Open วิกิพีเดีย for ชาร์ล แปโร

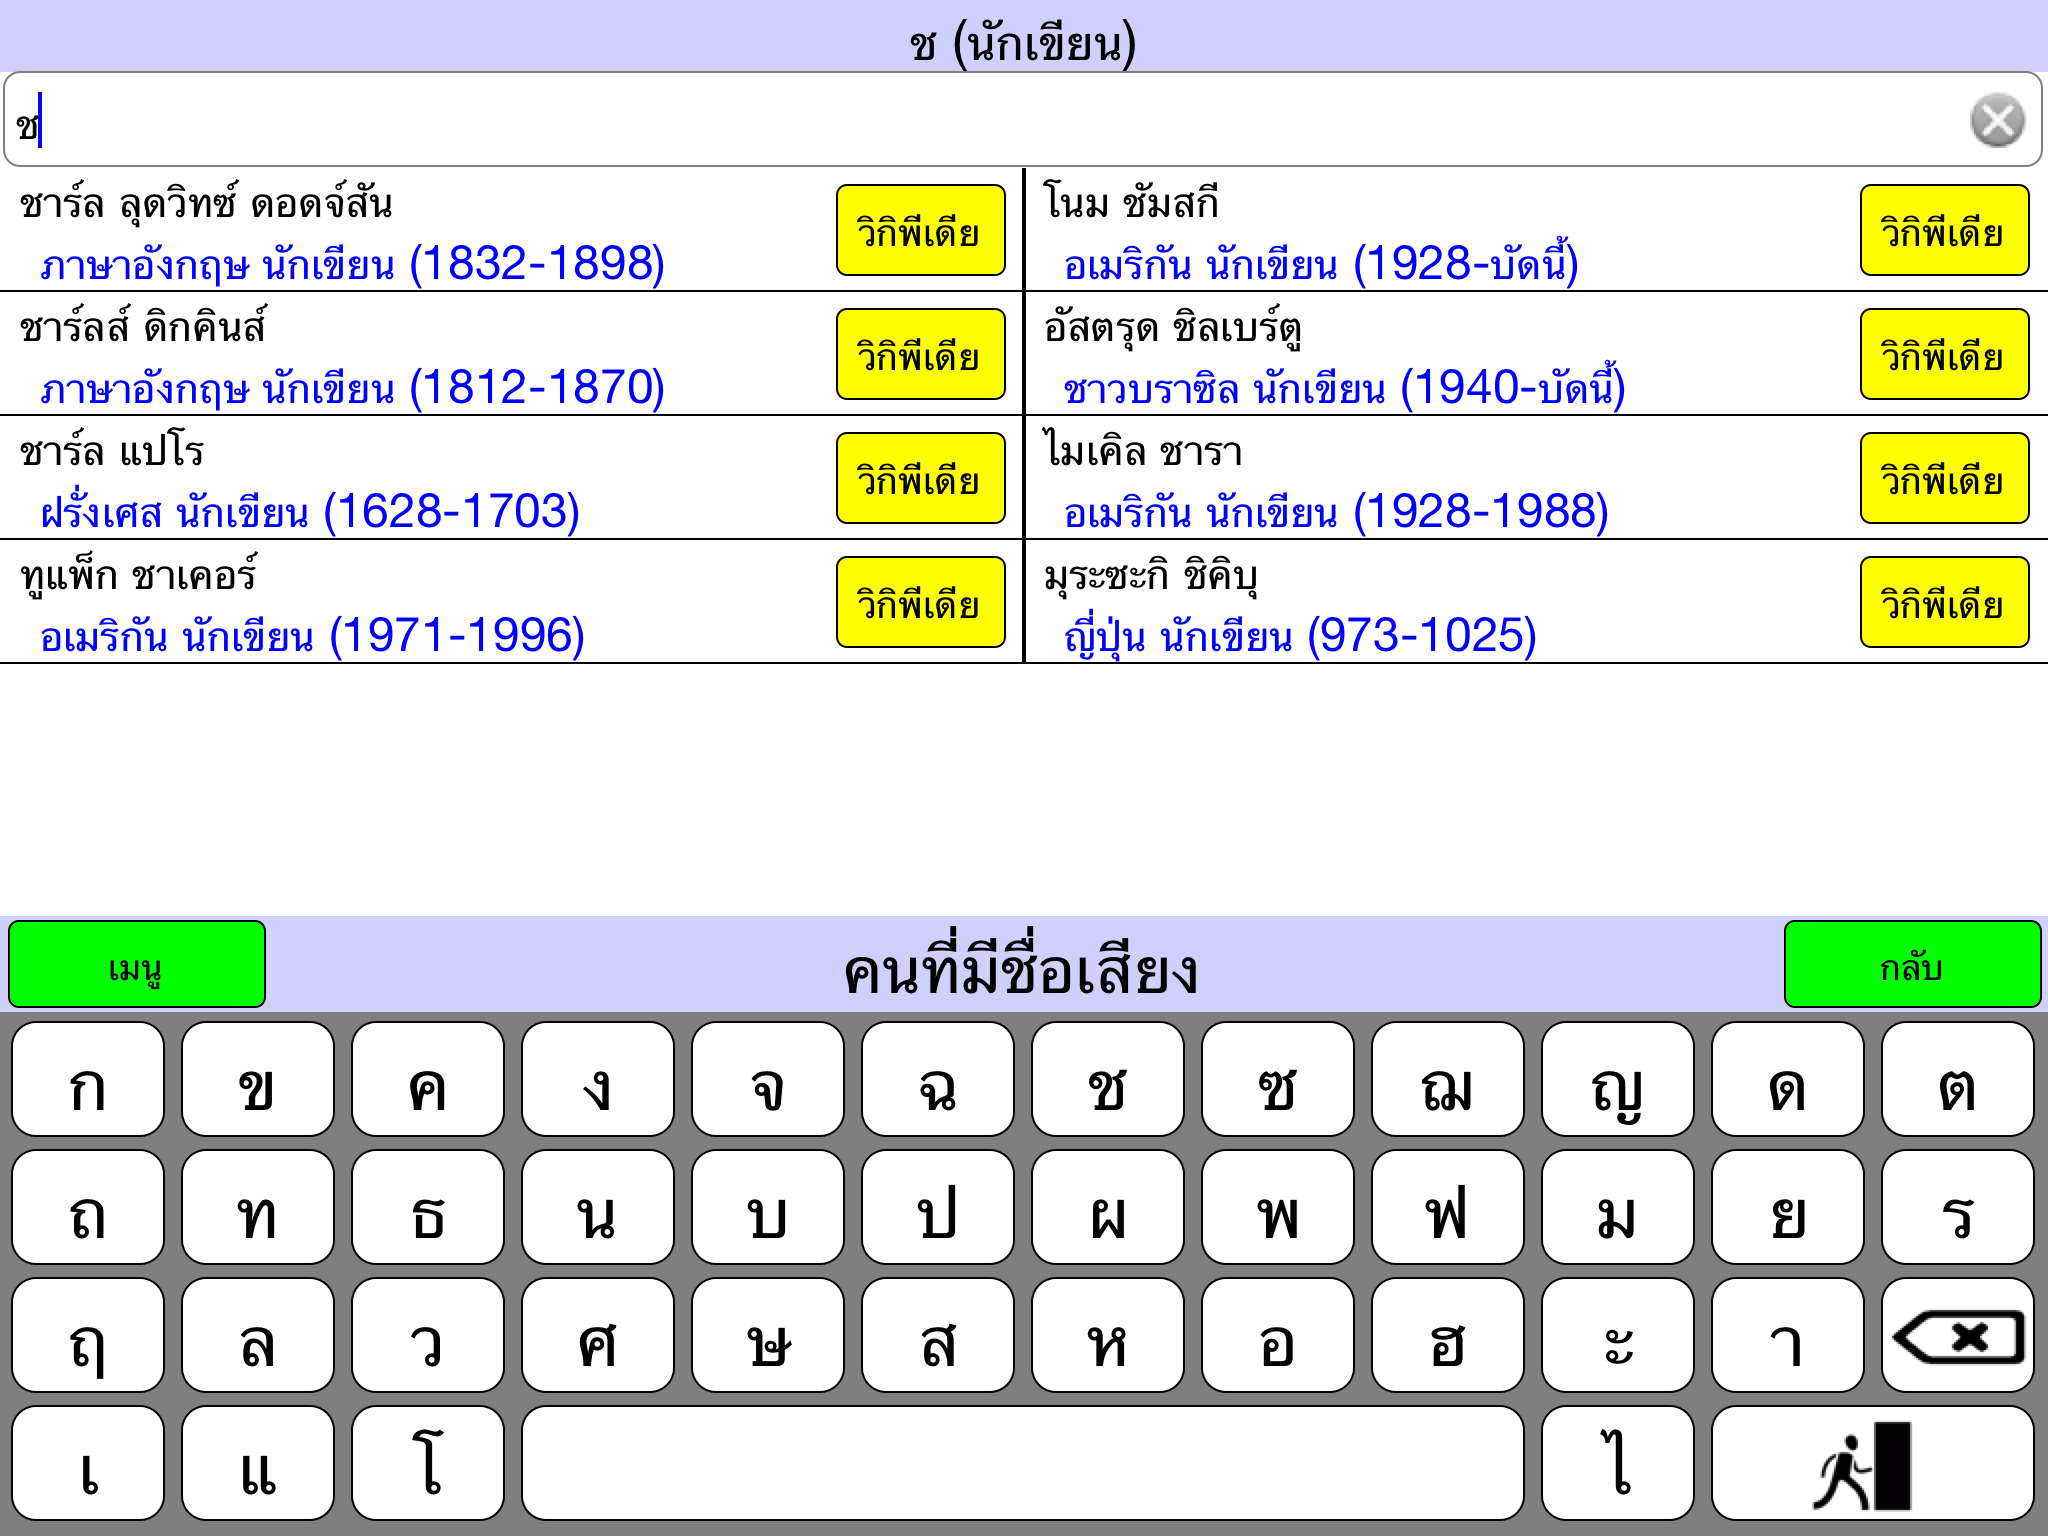click(920, 478)
